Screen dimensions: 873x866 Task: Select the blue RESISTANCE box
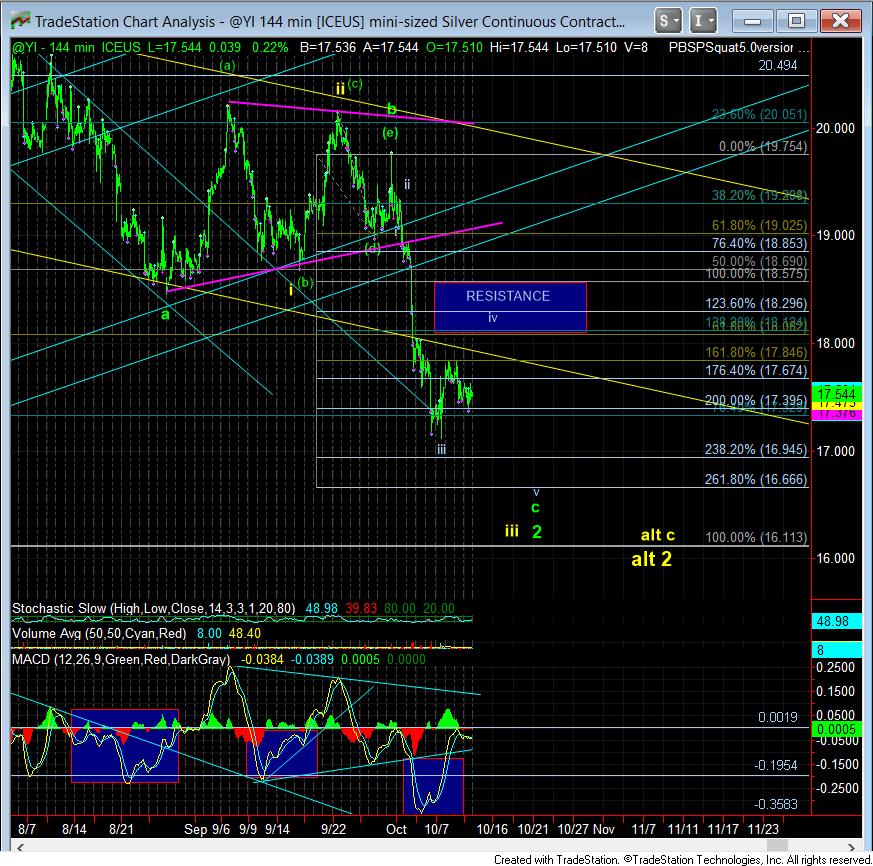509,306
